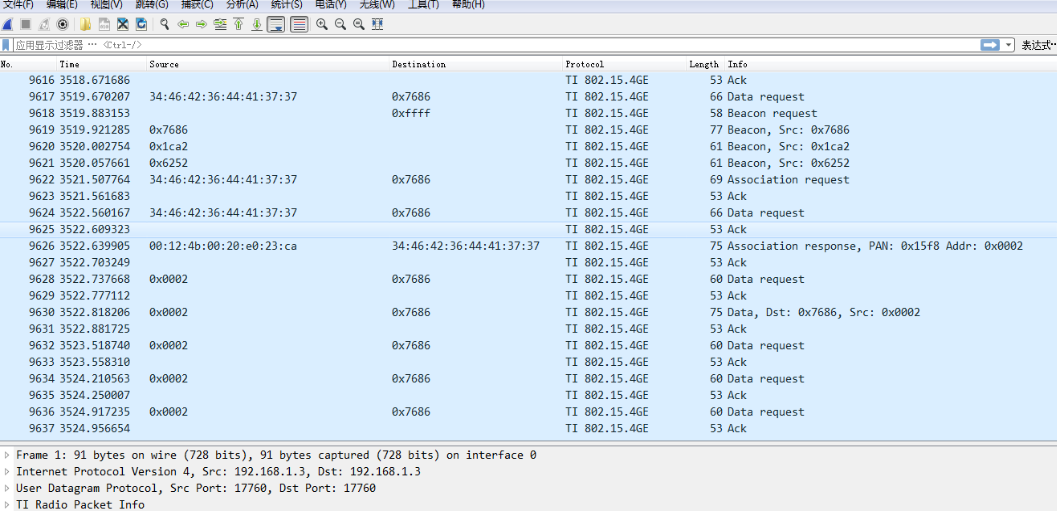Go forward in packet history
This screenshot has width=1057, height=511.
pos(201,25)
